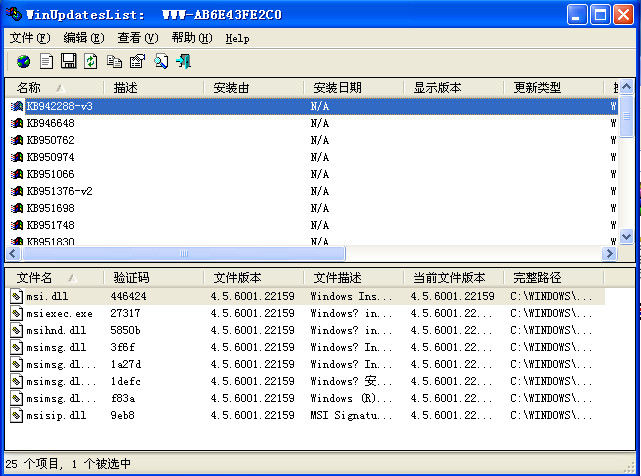Click horizontal scrollbar right arrow
This screenshot has height=476, width=641.
609,254
